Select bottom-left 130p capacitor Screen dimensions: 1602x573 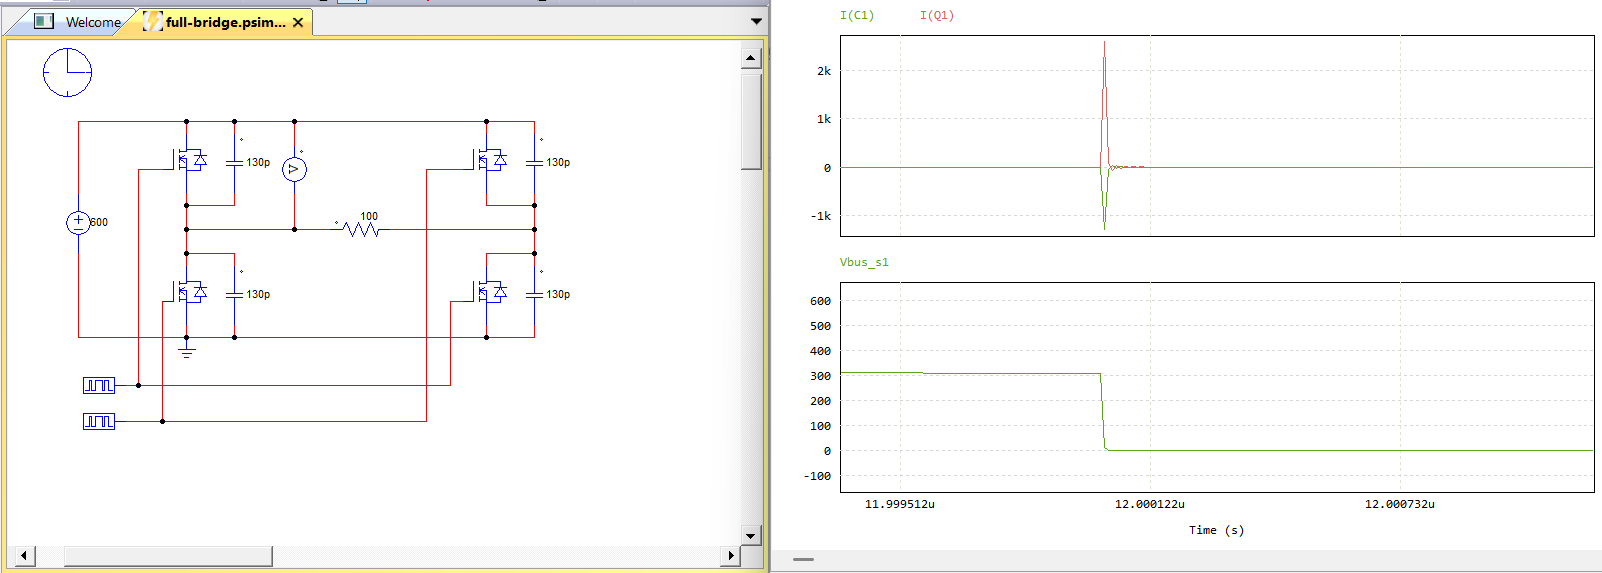pos(234,294)
